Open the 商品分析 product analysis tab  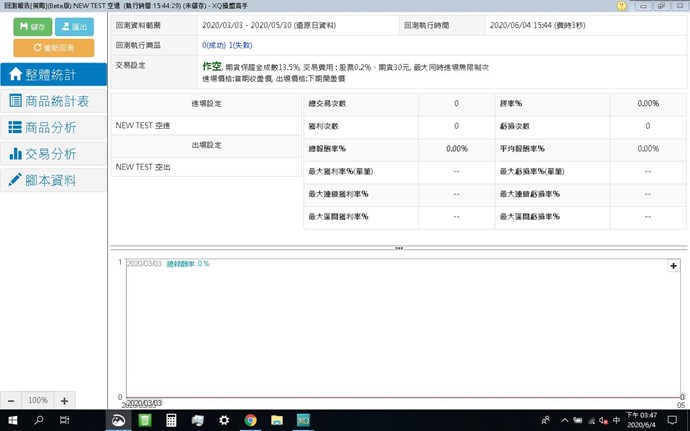point(53,127)
